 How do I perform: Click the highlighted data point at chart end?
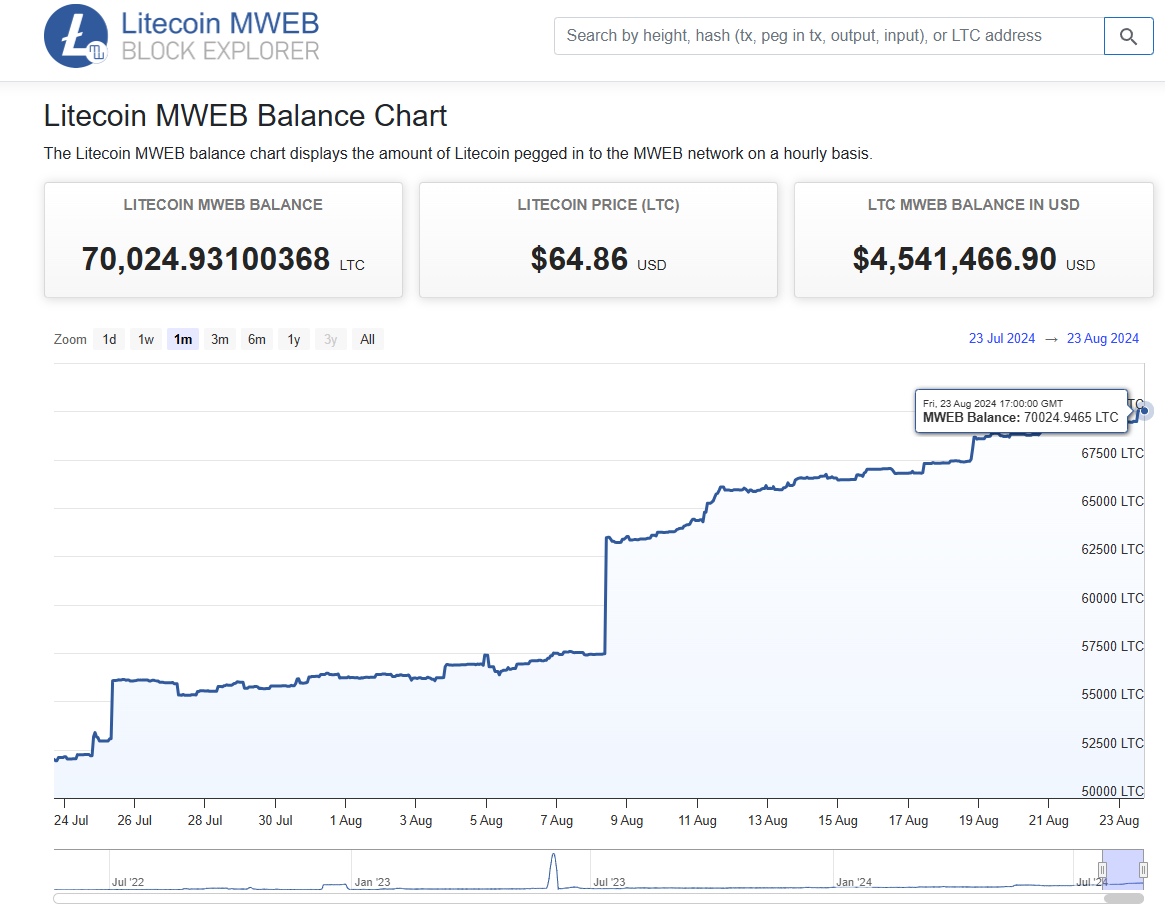tap(1144, 410)
